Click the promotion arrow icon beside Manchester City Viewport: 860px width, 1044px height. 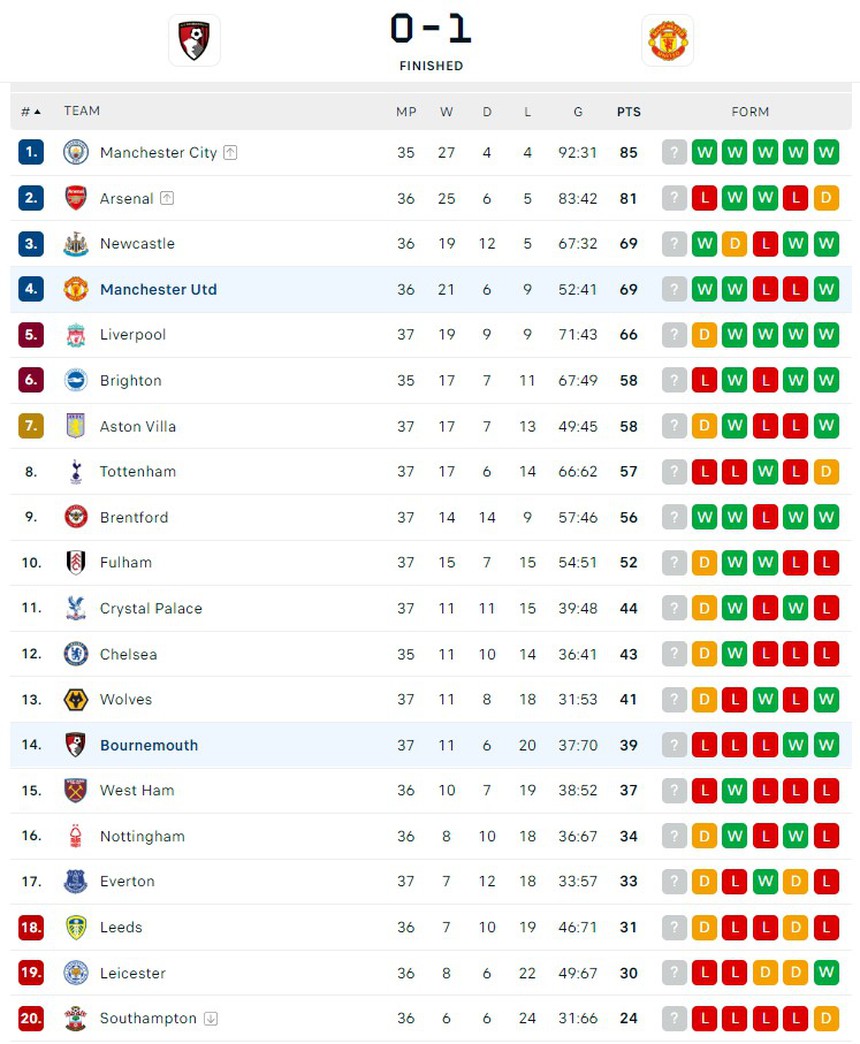point(230,153)
